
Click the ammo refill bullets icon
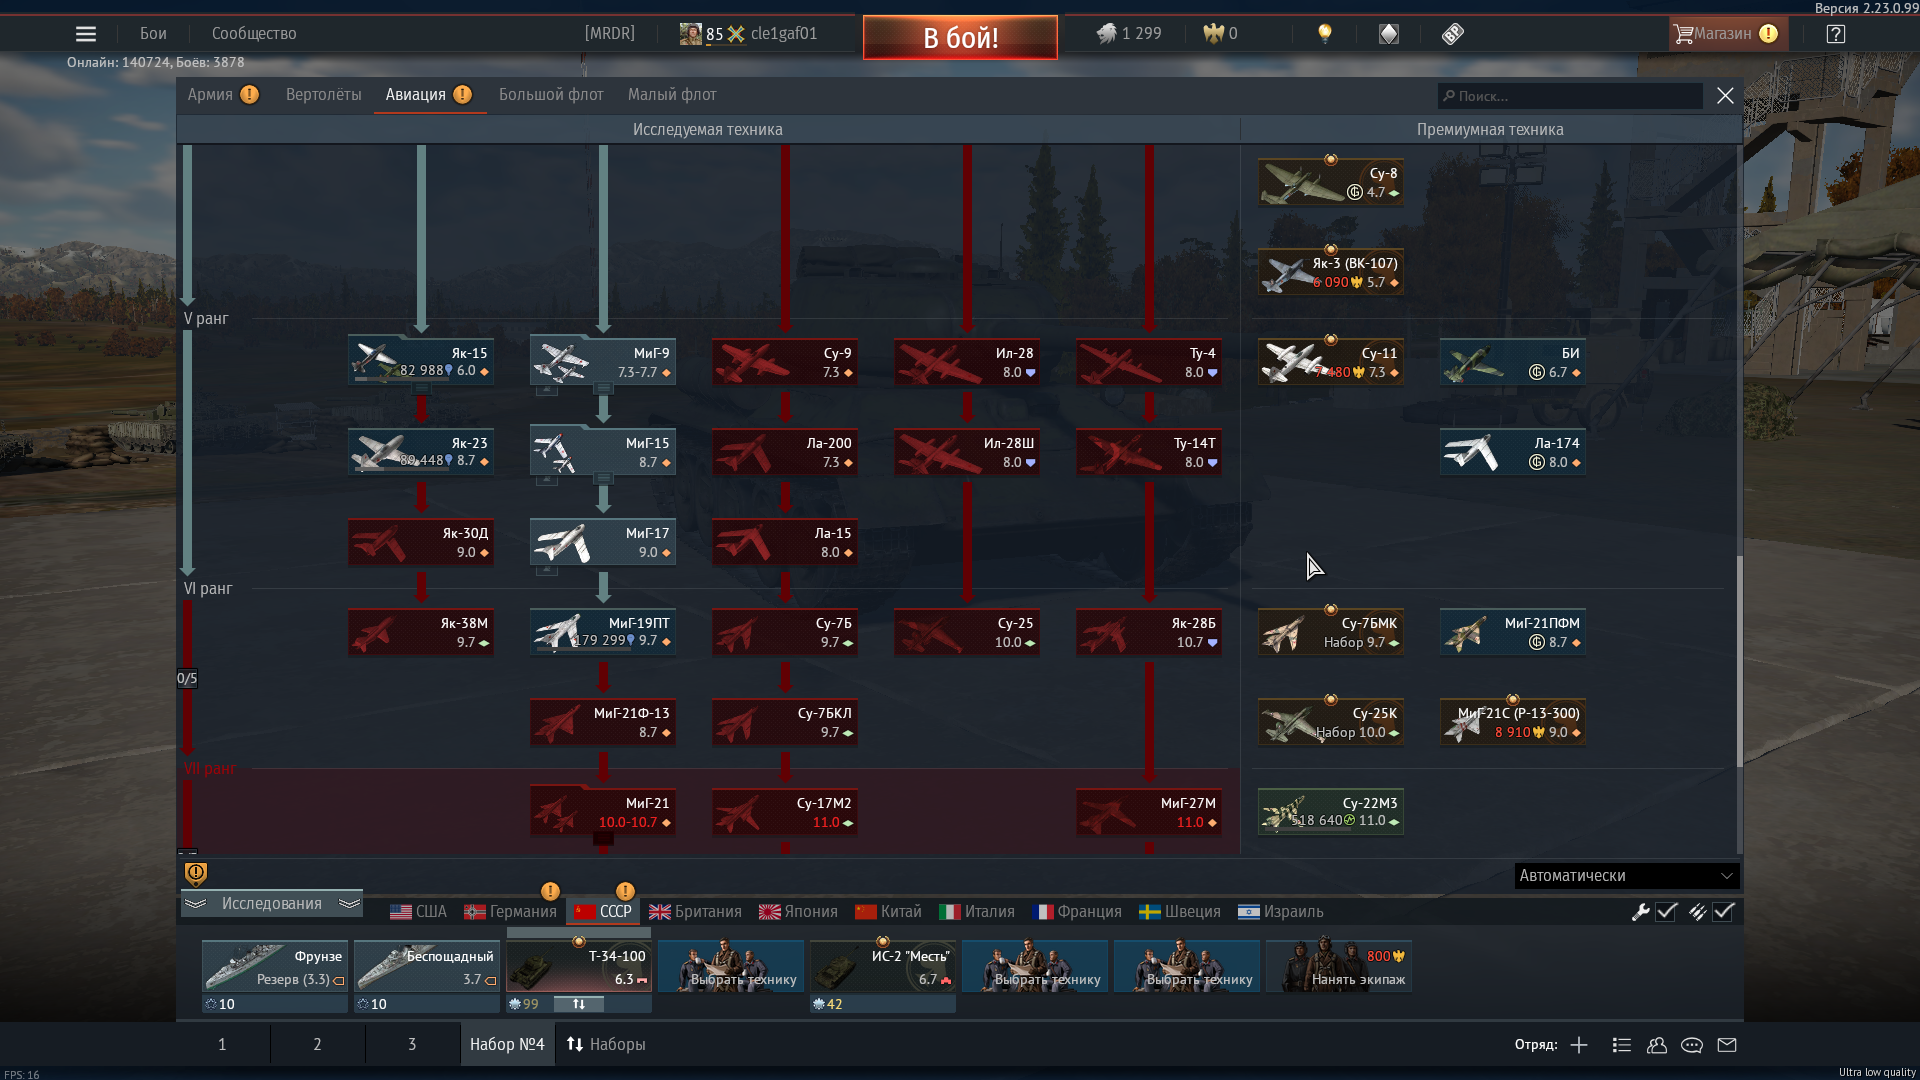1697,912
